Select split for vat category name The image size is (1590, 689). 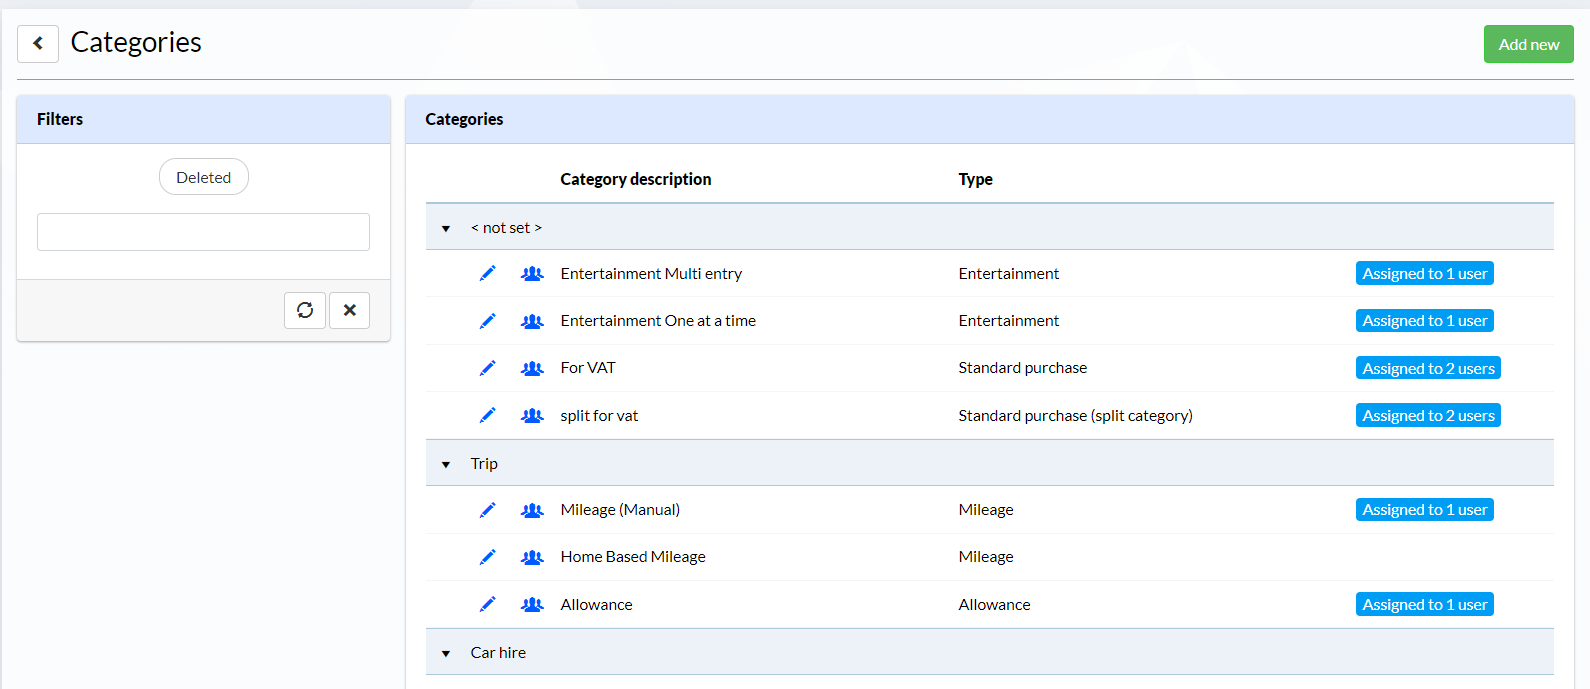[599, 415]
